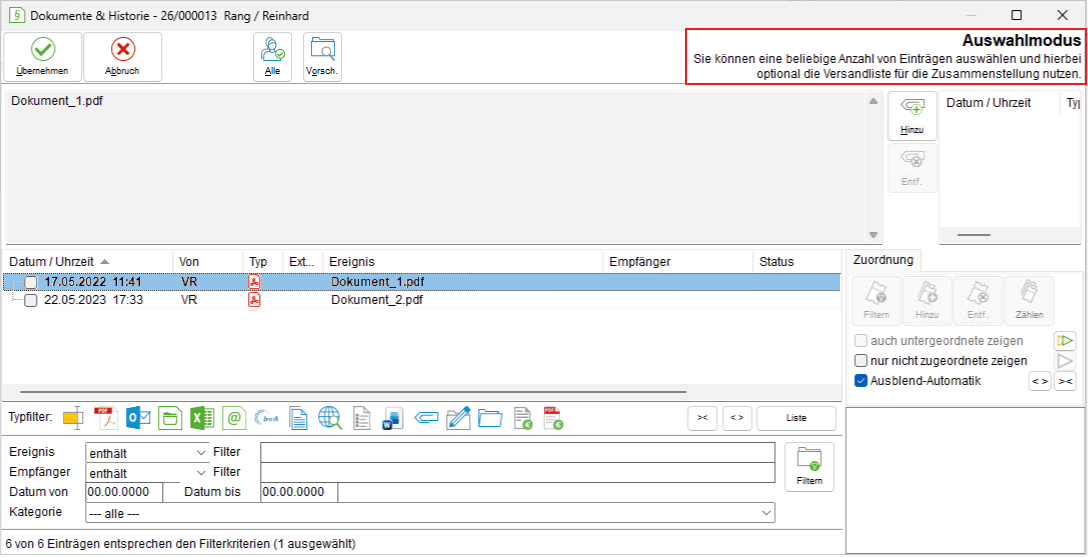Open the Ereignis 'enthält' dropdown
1088x557 pixels.
click(x=147, y=453)
